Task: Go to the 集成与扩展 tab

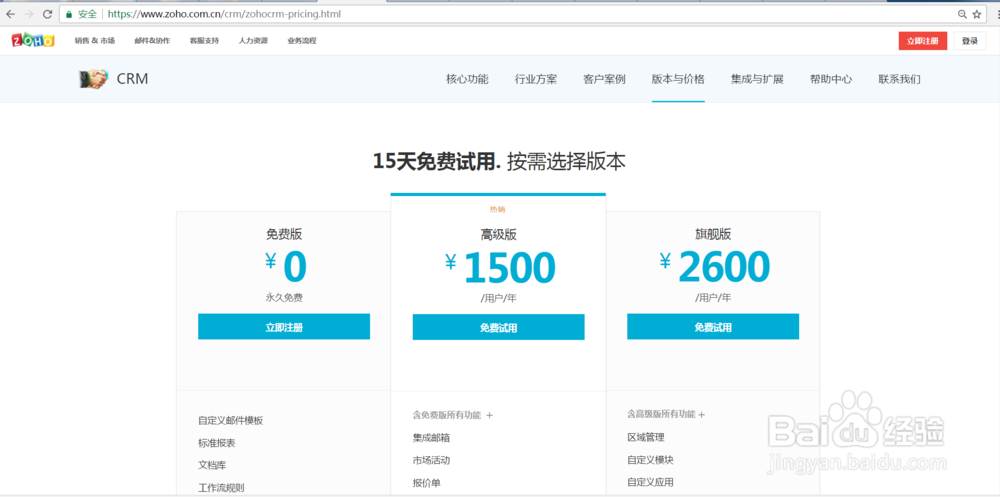Action: [x=757, y=79]
